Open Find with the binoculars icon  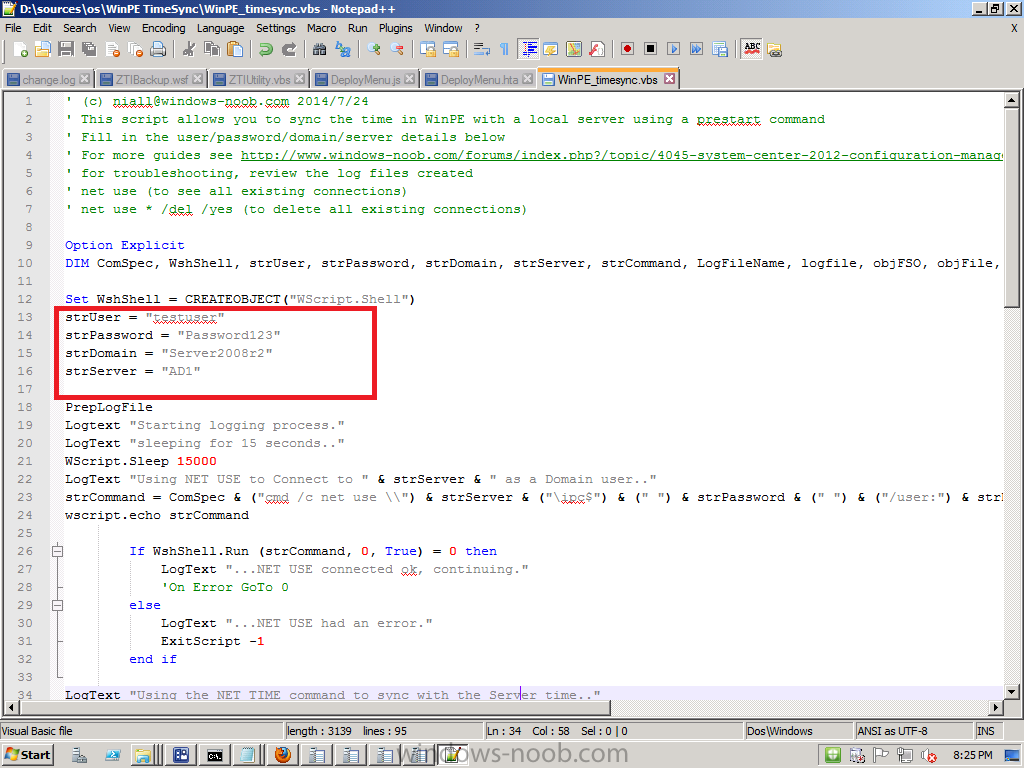point(319,50)
